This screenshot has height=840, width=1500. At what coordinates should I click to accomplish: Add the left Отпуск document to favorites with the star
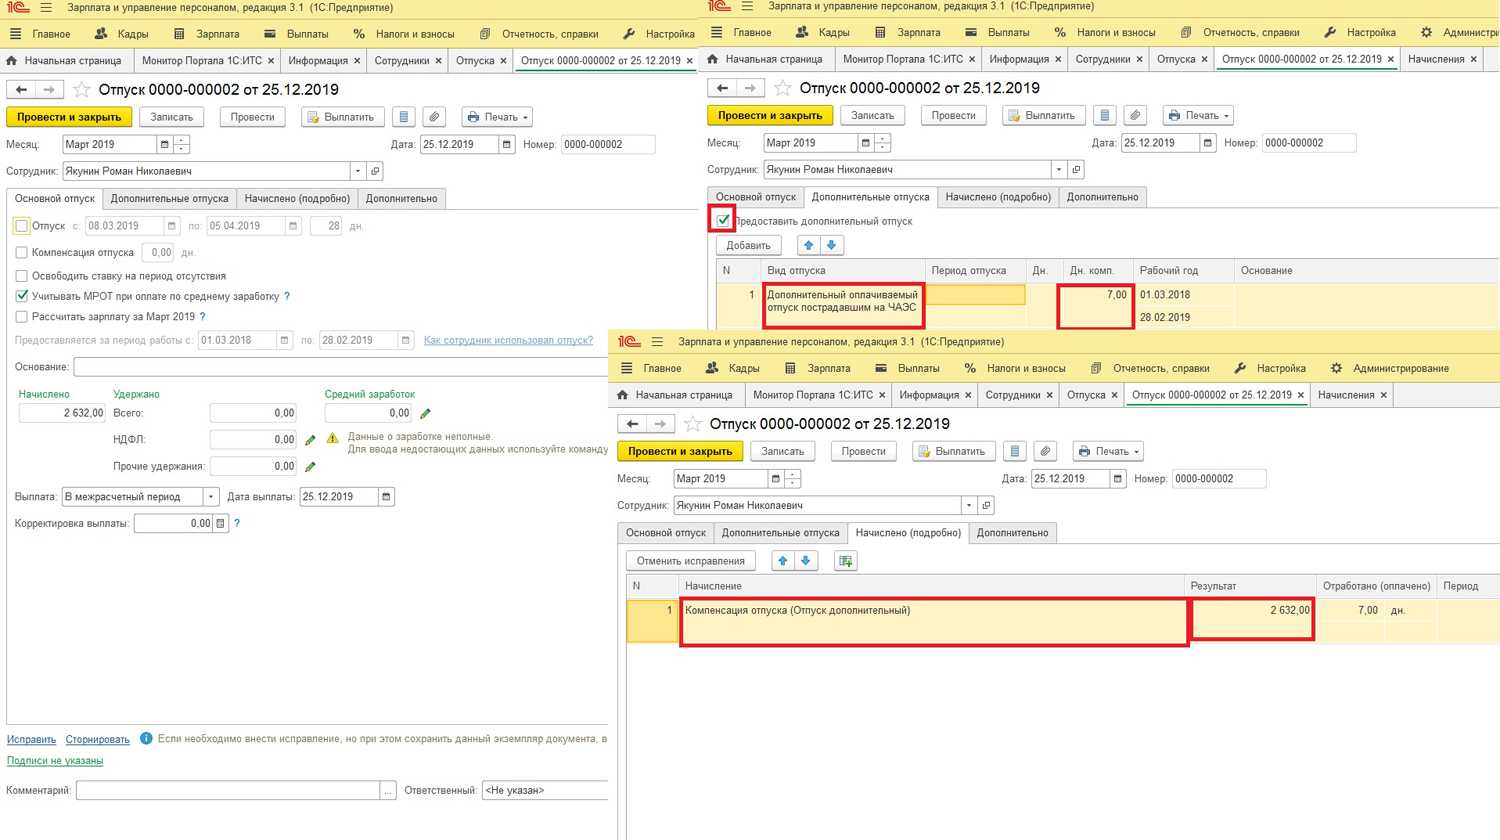click(82, 90)
